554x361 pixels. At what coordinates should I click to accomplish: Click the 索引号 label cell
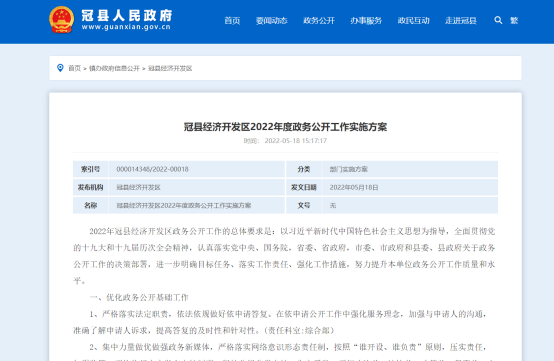(x=90, y=169)
